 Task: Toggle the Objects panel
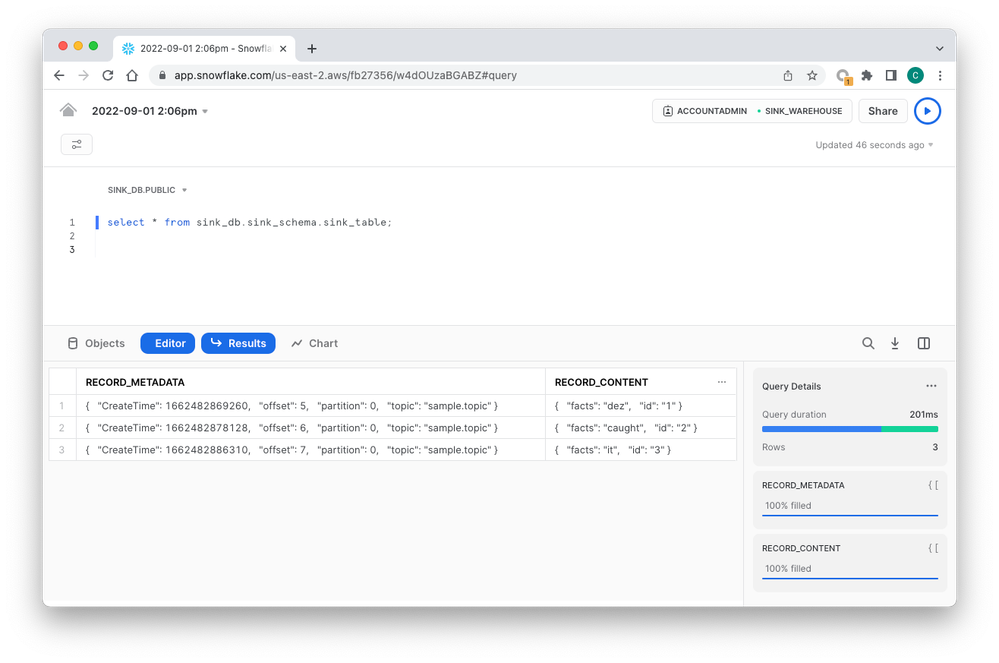(x=96, y=343)
